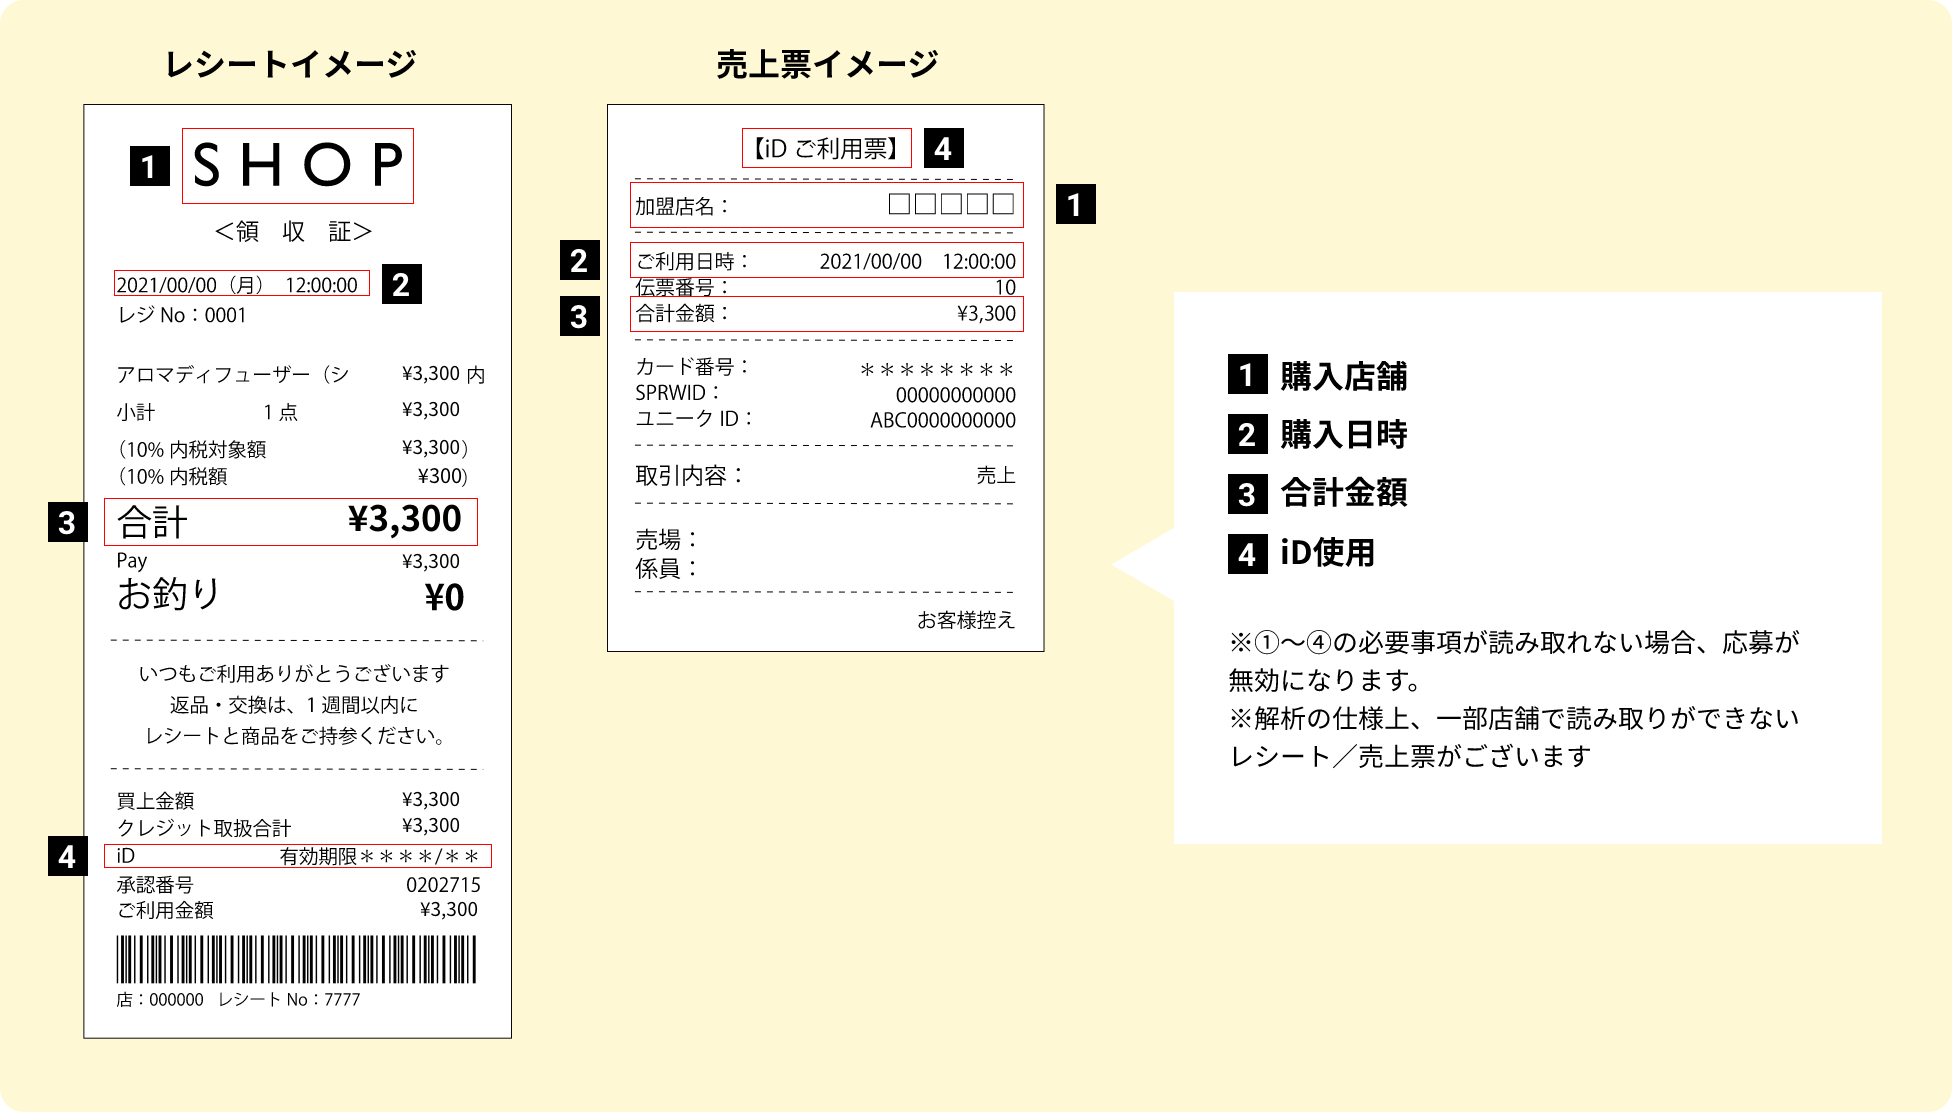Click the iD使用 legend entry
Screen dimensions: 1952x1112
1302,552
